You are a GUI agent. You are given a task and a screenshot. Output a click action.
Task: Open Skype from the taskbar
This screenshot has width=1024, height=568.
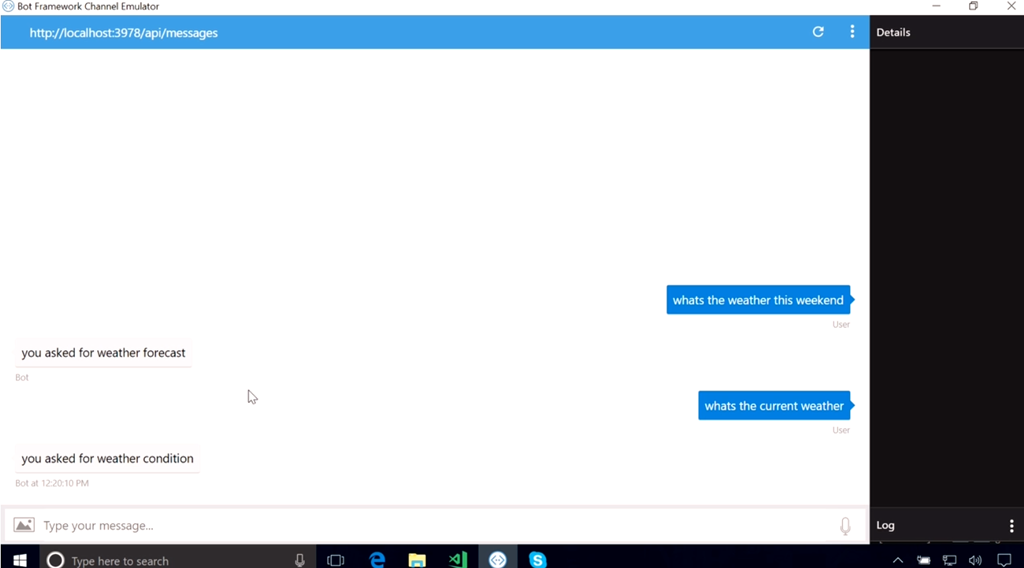point(537,560)
